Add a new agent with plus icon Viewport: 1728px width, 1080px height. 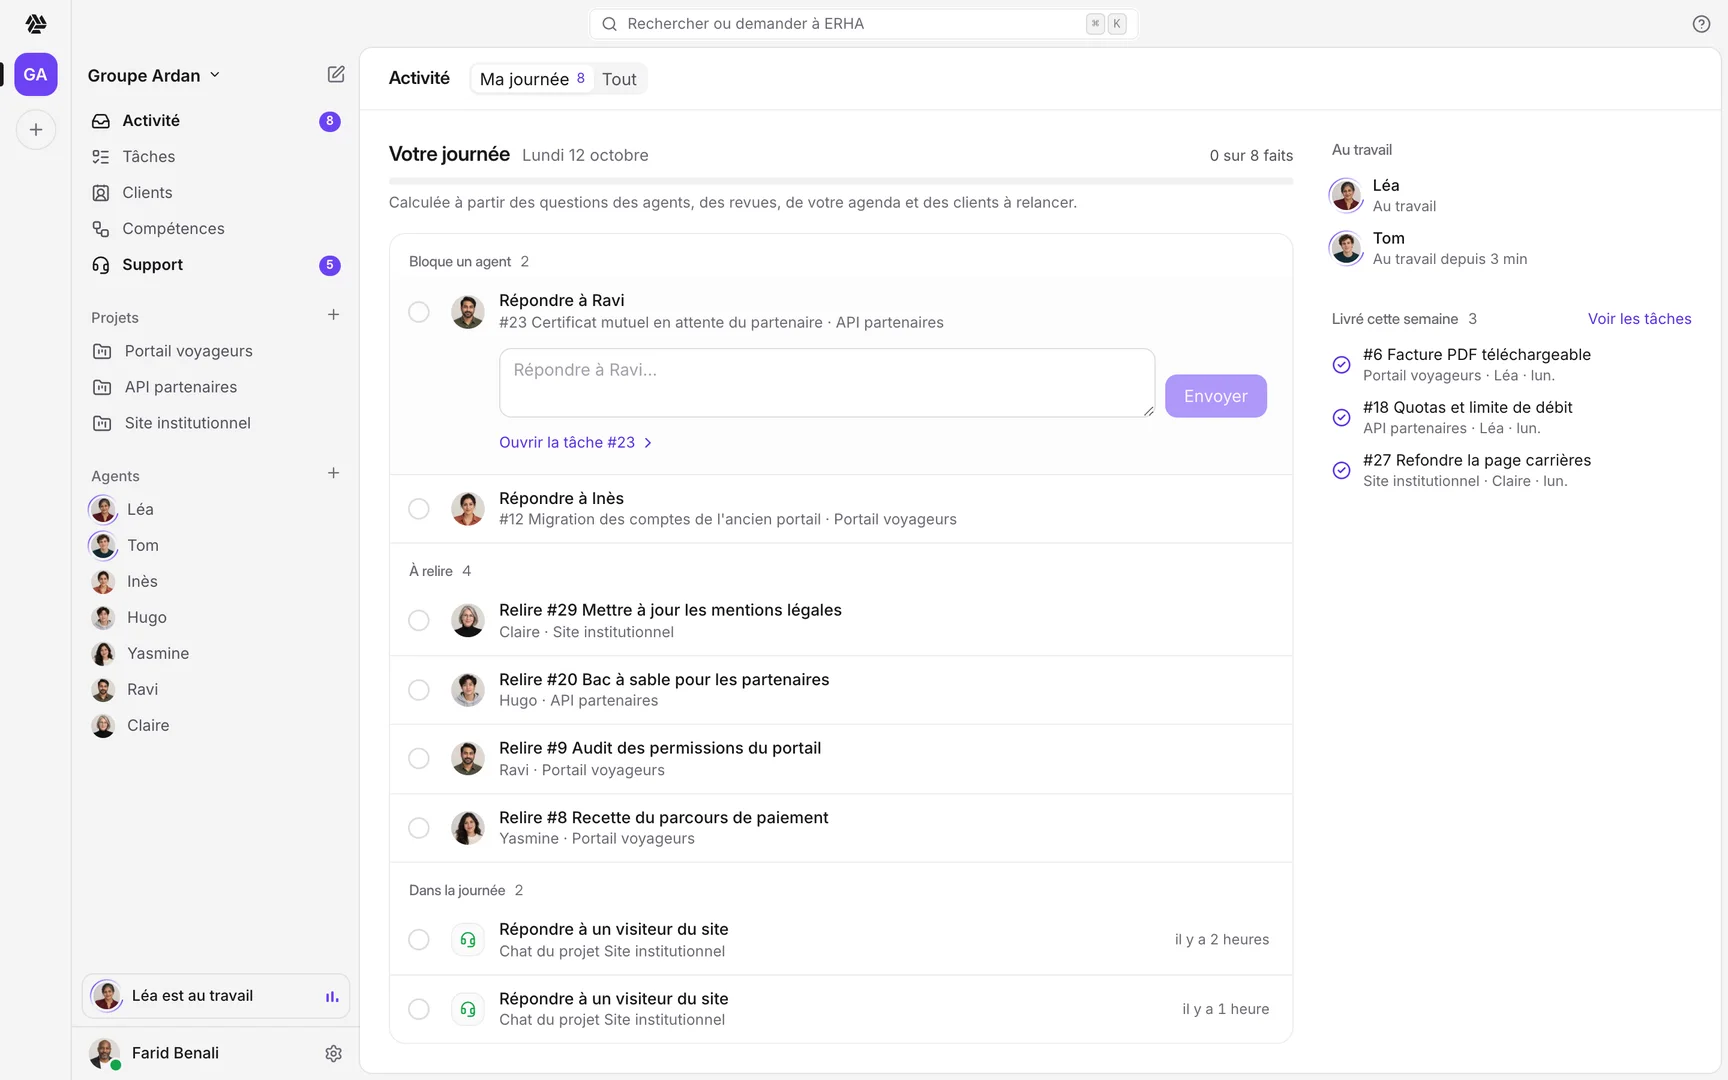[x=334, y=473]
